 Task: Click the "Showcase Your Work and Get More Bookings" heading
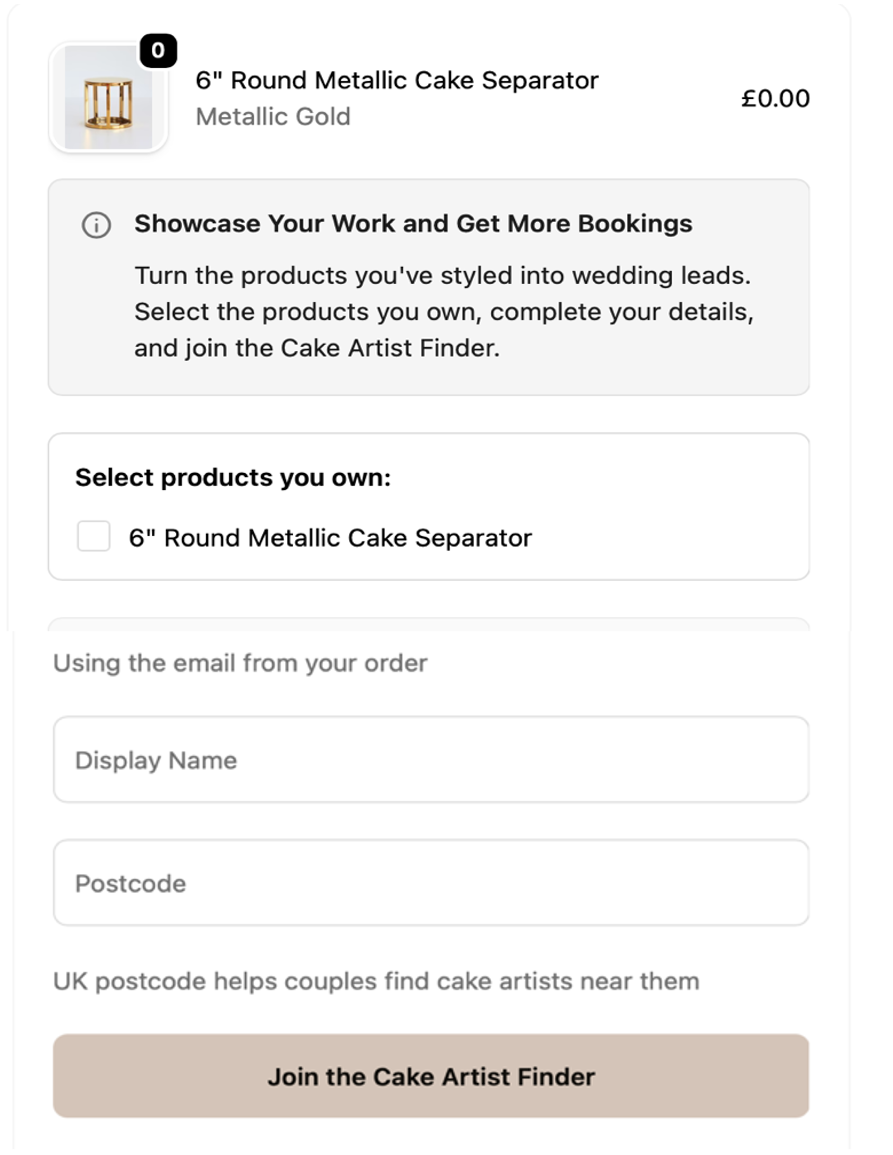[413, 224]
